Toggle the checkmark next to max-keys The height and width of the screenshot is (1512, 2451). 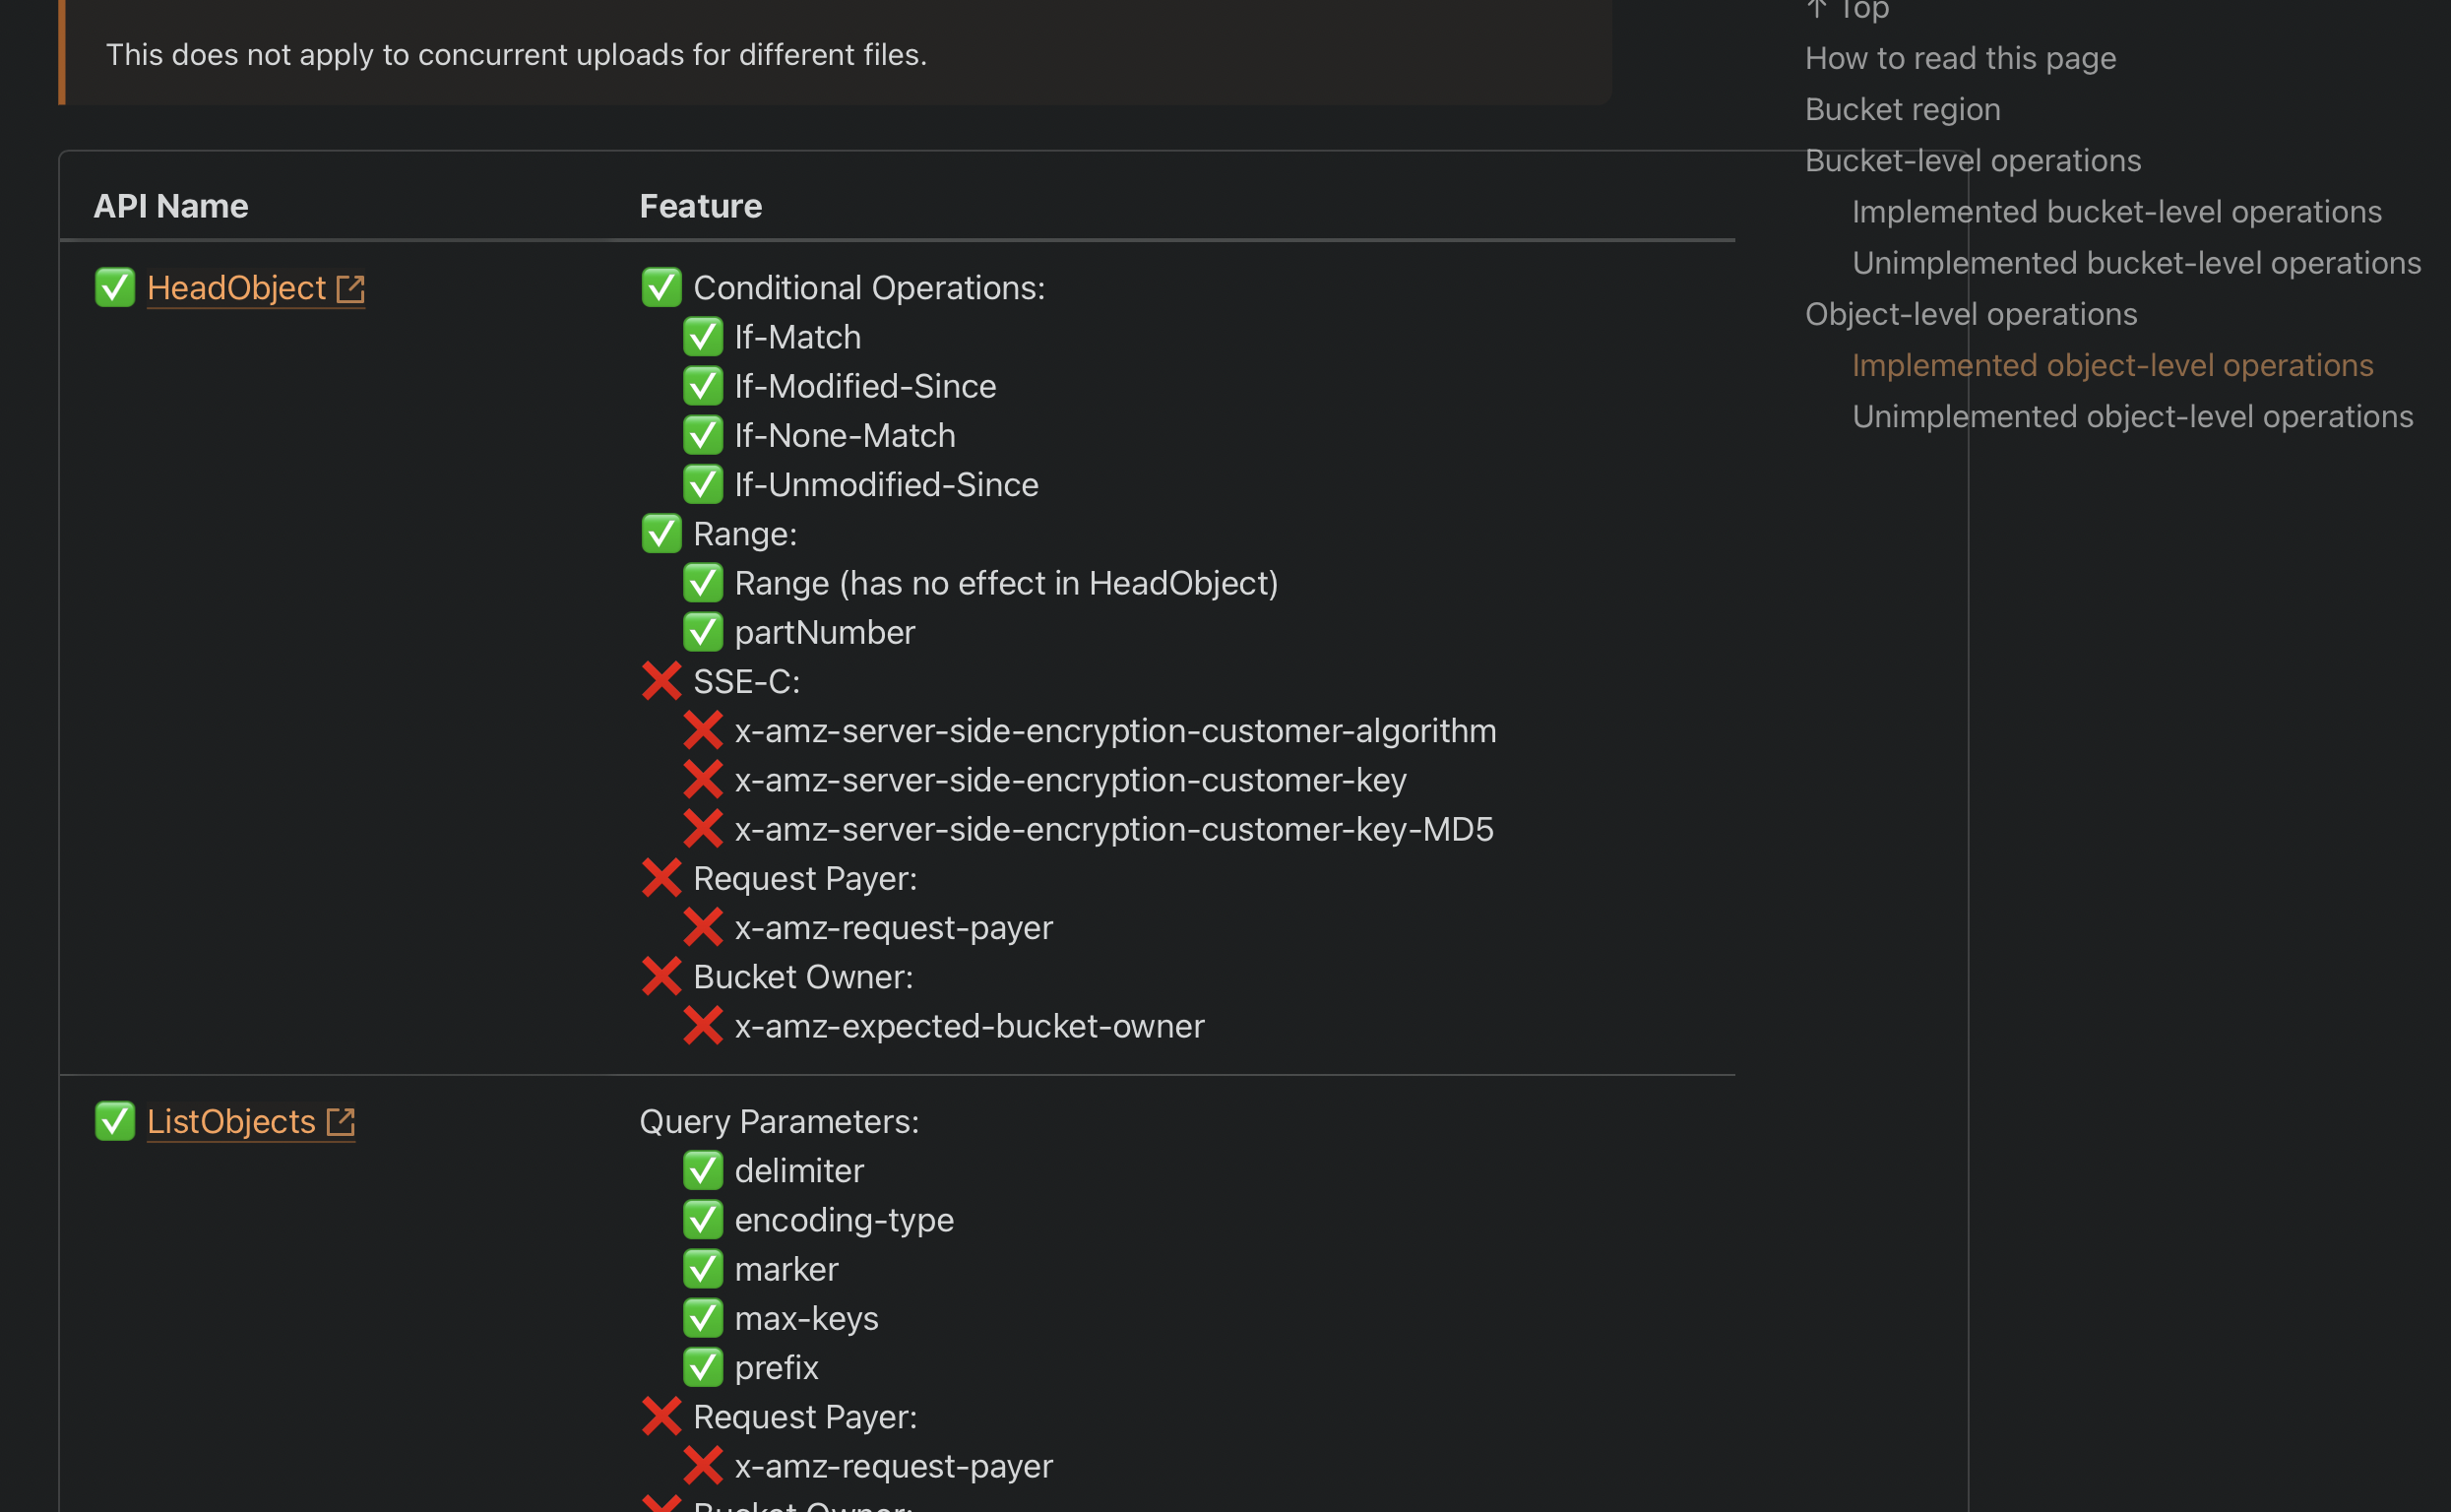tap(704, 1318)
